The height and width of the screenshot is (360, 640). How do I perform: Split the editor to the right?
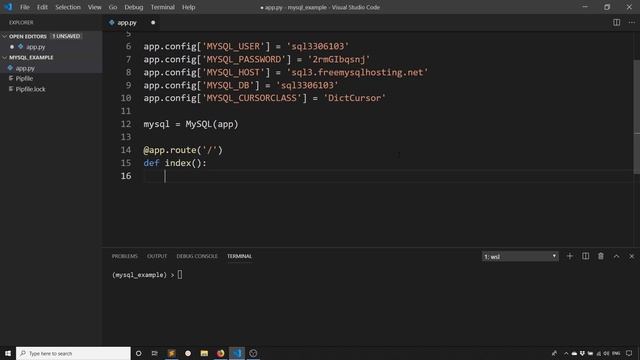click(x=616, y=22)
